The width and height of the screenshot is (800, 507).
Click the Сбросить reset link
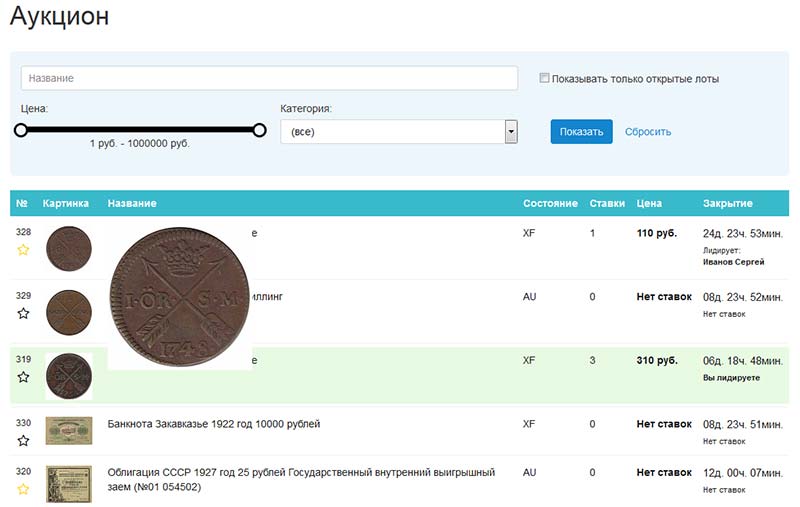(648, 132)
